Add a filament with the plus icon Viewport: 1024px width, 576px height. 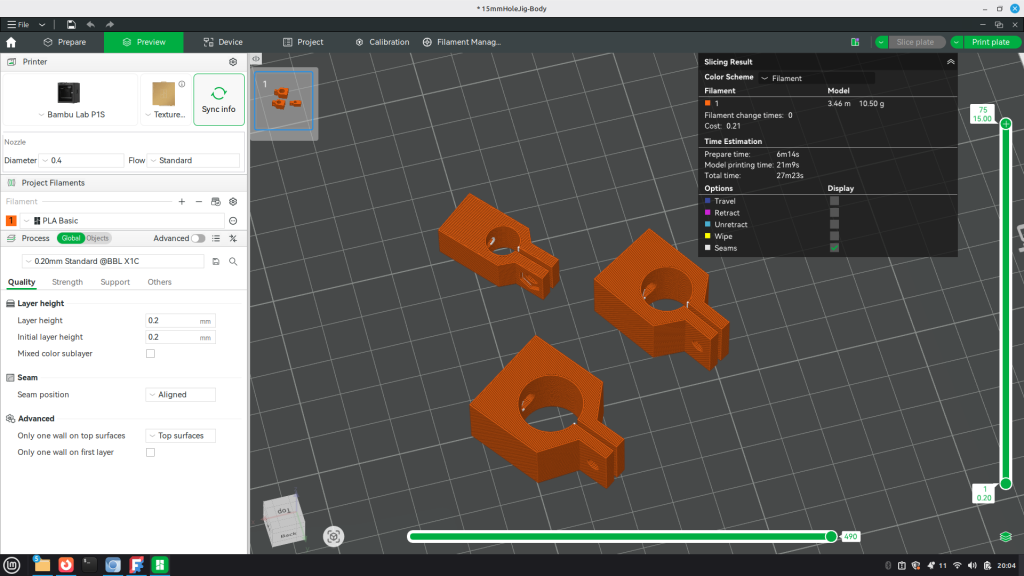182,202
